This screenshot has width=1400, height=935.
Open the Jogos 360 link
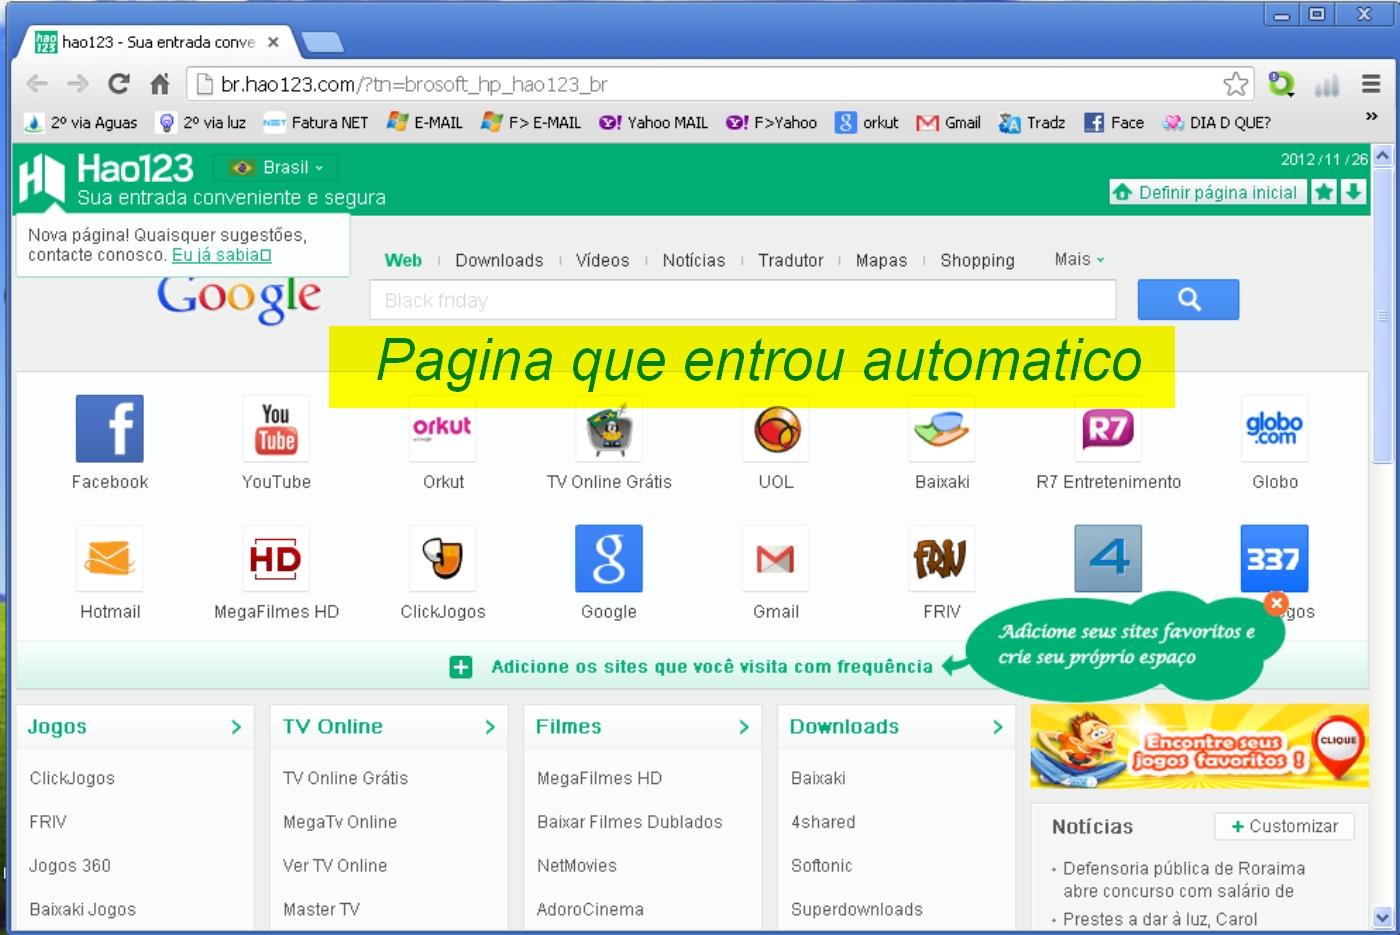(x=70, y=866)
